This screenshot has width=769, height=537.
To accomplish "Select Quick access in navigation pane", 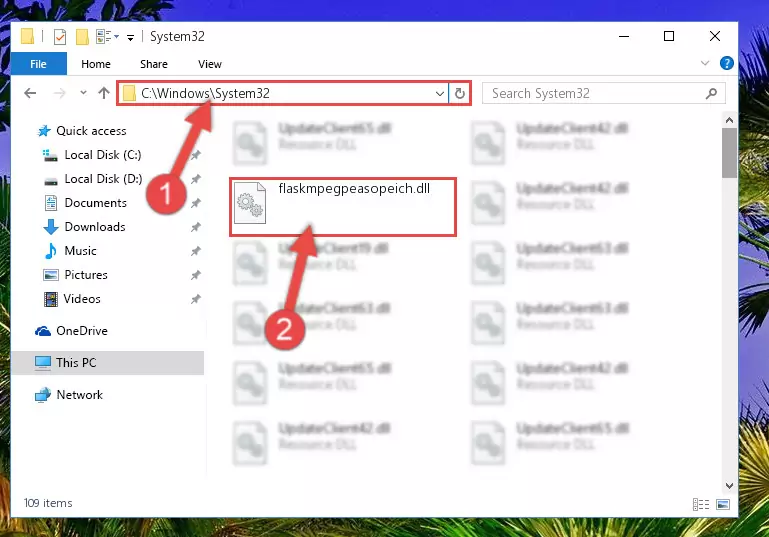I will (91, 131).
